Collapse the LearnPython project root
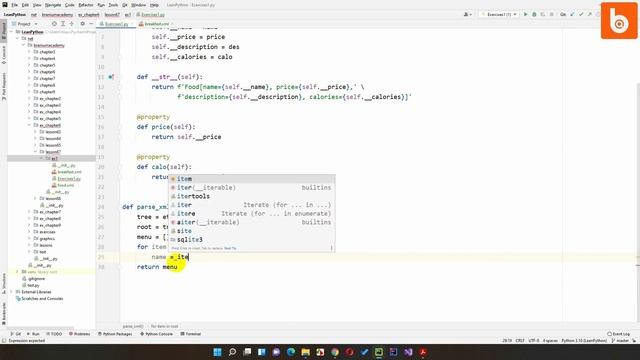This screenshot has width=640, height=360. [12, 32]
